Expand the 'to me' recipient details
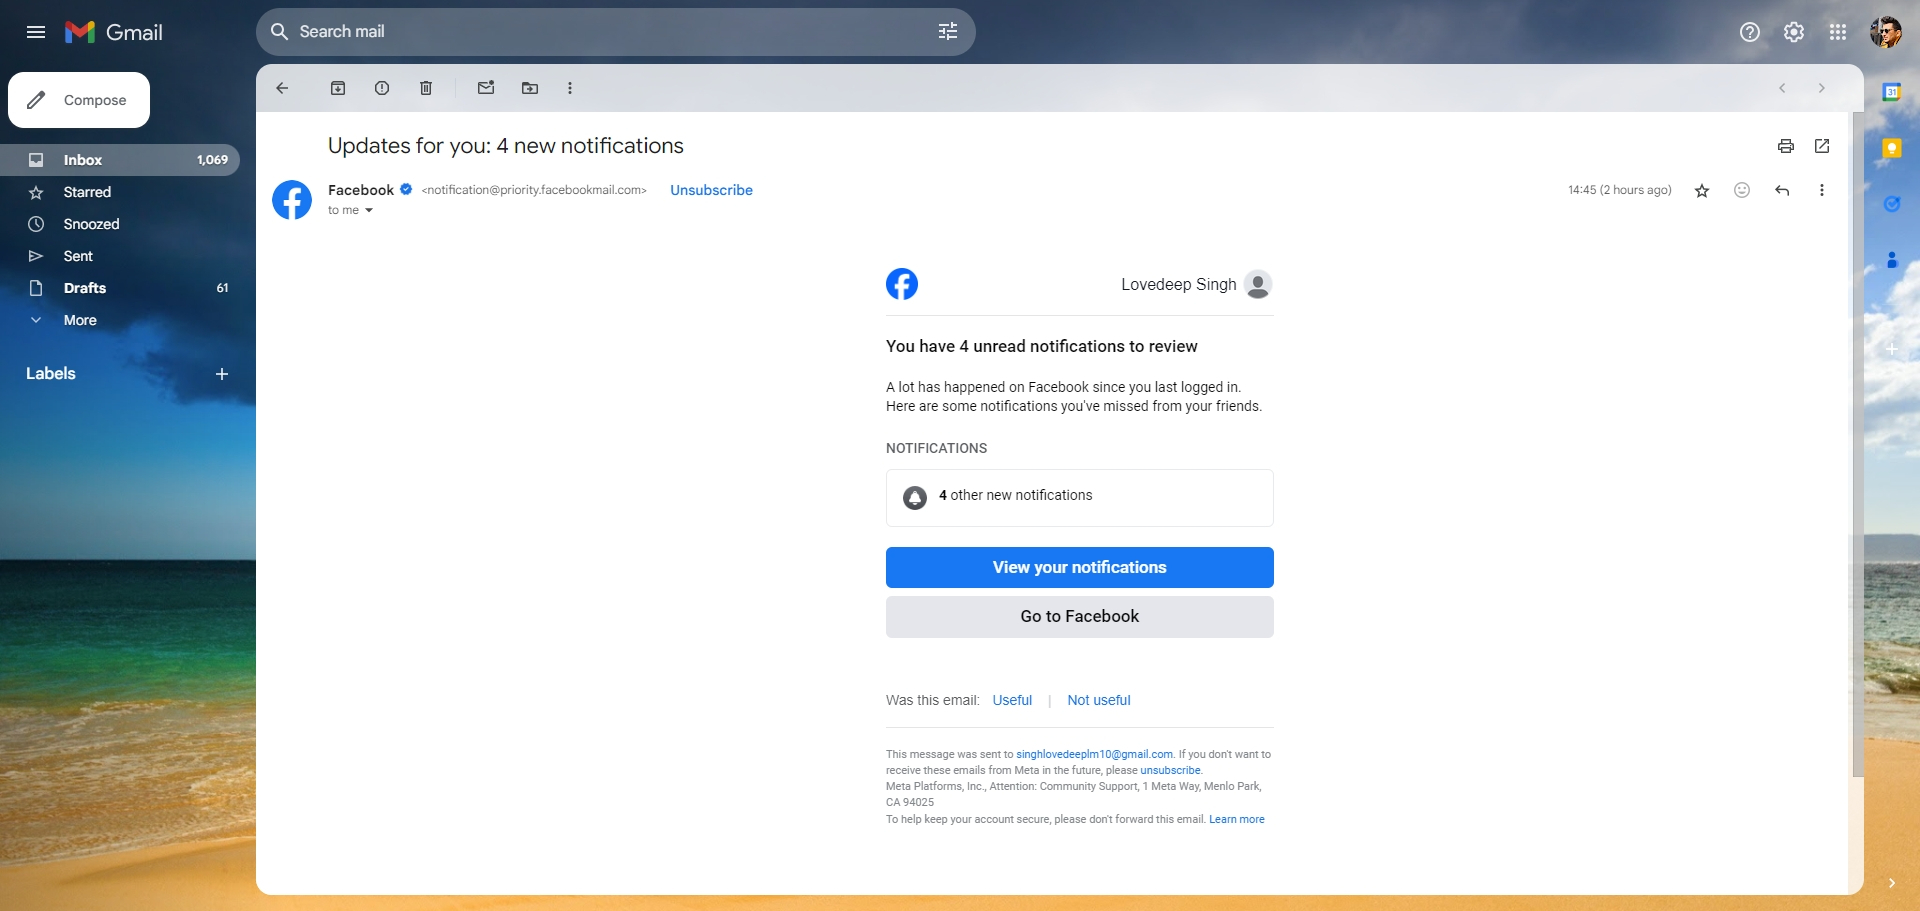 point(368,211)
